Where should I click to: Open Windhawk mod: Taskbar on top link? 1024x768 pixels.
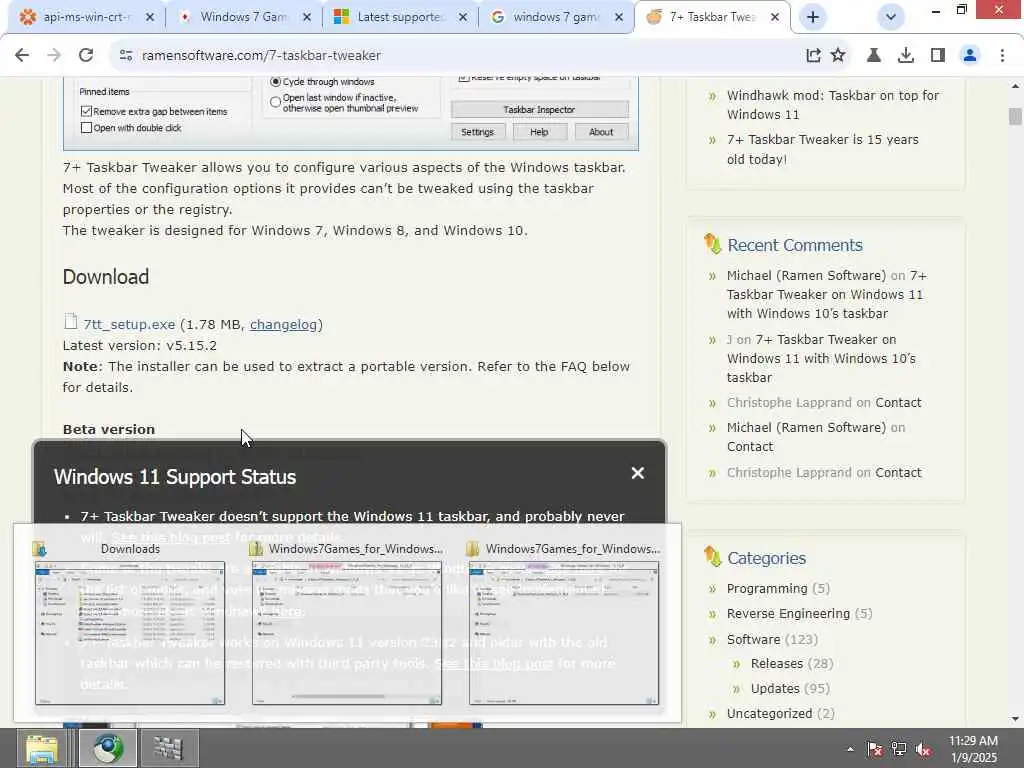[x=833, y=104]
